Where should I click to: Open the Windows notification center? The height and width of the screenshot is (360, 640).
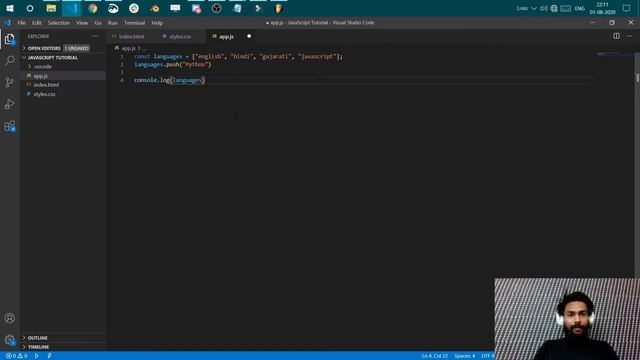627,8
